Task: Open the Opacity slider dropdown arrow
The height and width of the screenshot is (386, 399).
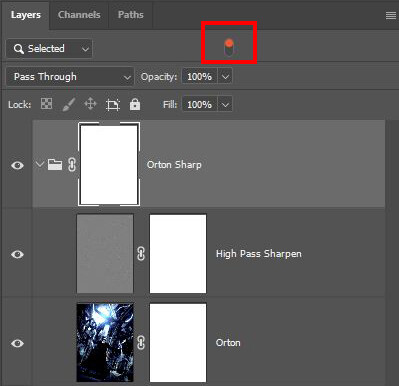Action: [225, 77]
